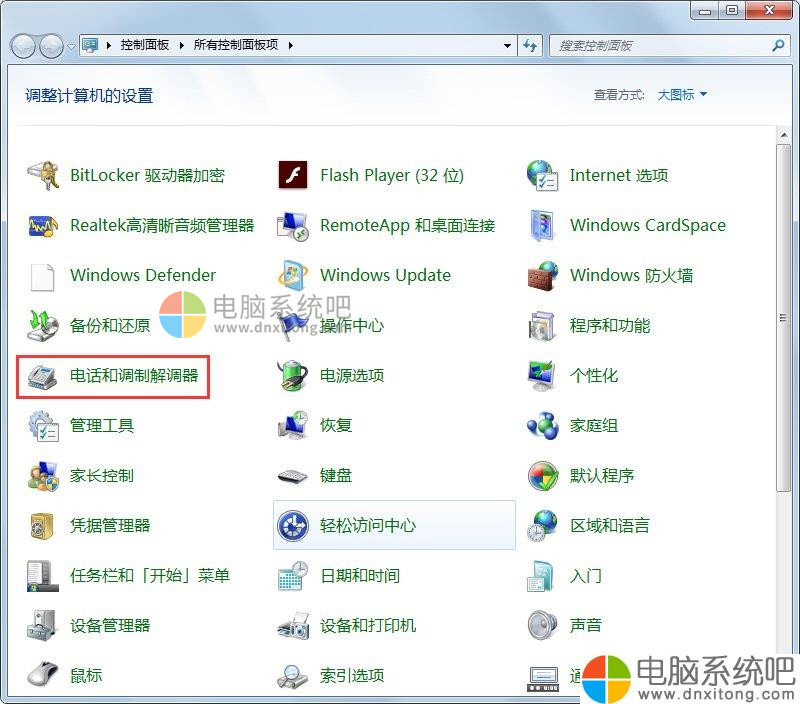Screen dimensions: 800x704
Task: Expand the arrow after 所有控制面板项 breadcrumb
Action: (x=291, y=45)
